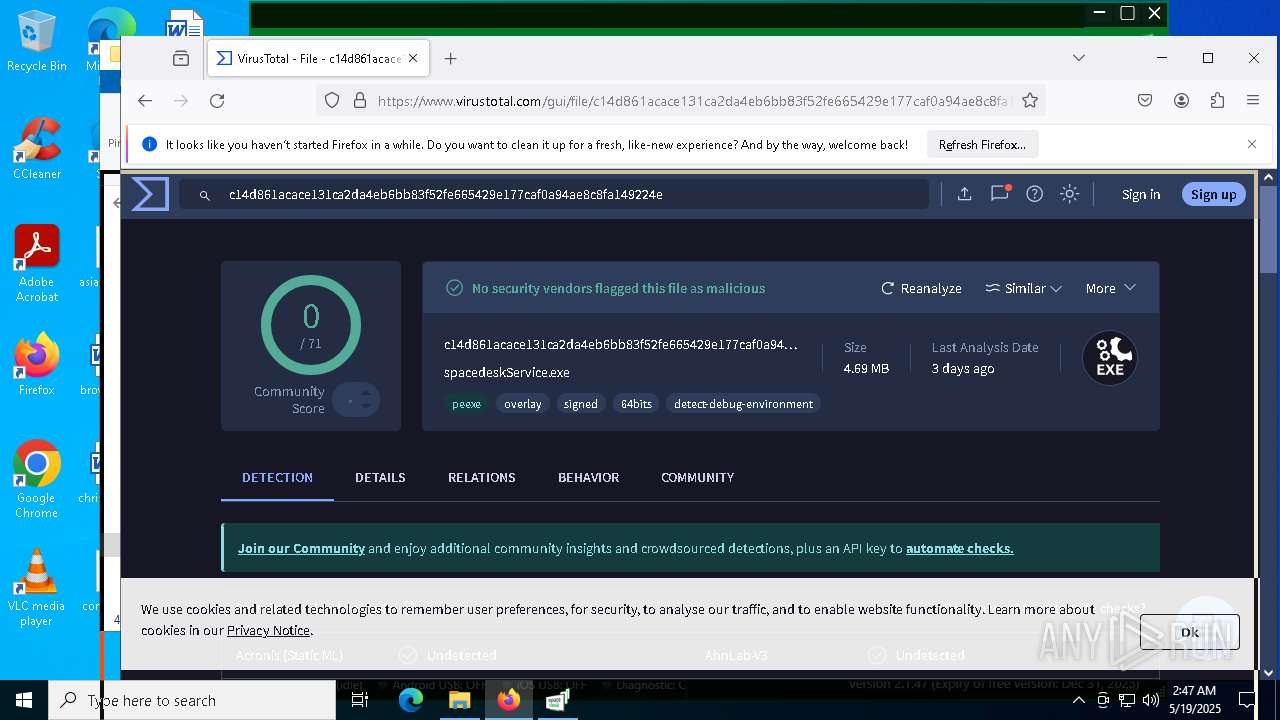
Task: Expand the More dropdown
Action: click(1111, 288)
